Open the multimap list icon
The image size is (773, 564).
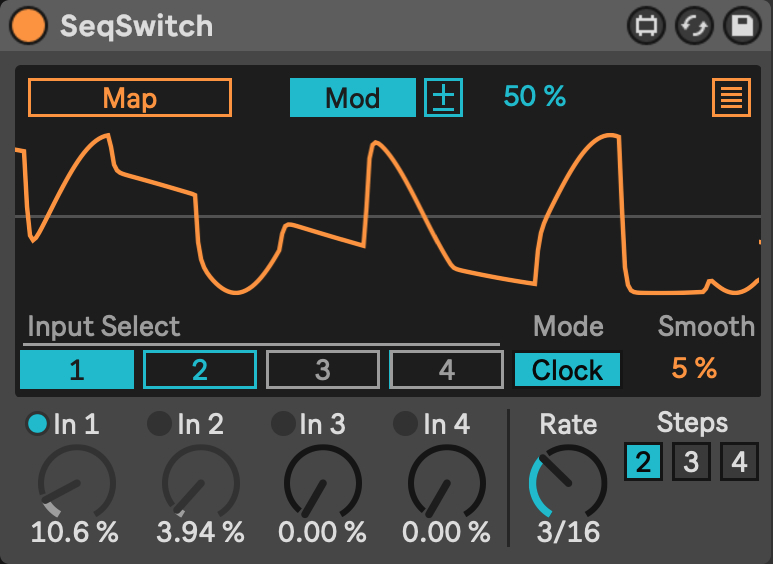732,98
